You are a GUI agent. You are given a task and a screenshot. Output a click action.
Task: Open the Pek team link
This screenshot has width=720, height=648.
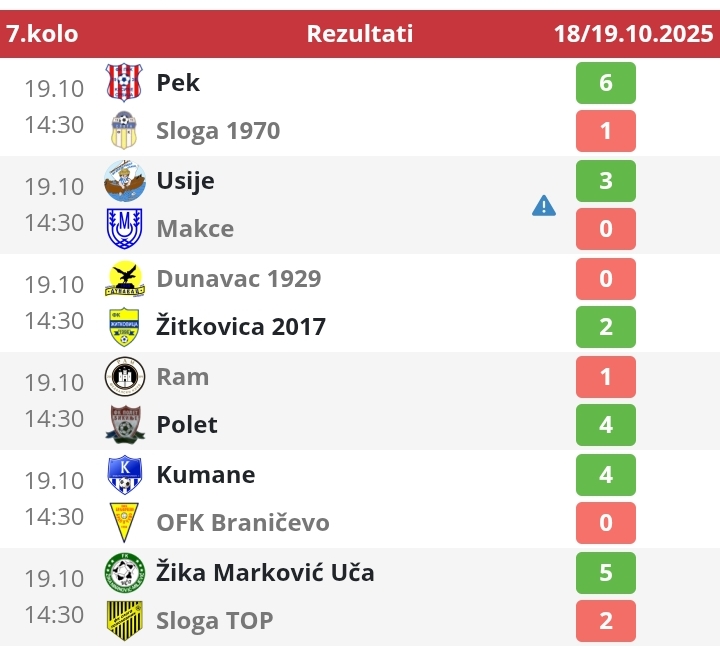pos(178,82)
